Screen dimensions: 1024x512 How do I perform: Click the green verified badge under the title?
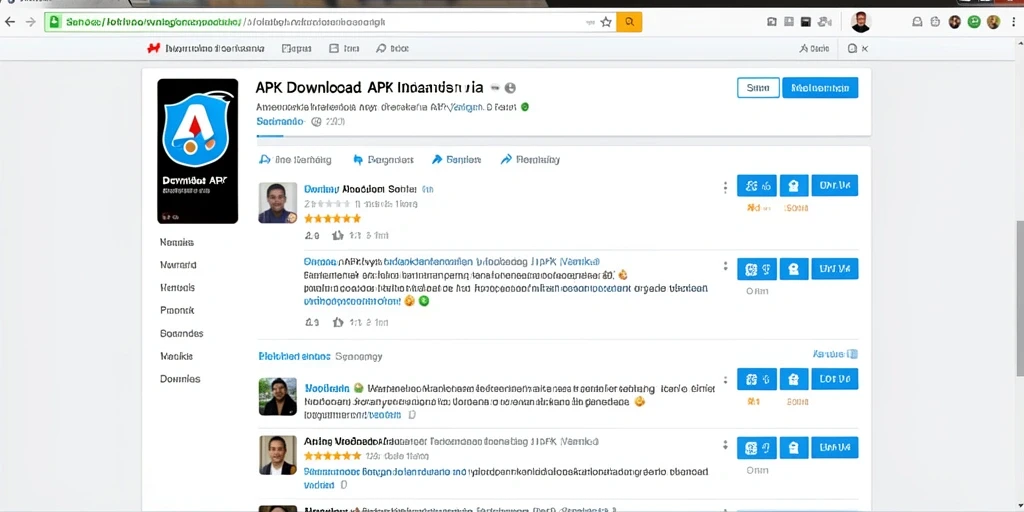coord(524,106)
